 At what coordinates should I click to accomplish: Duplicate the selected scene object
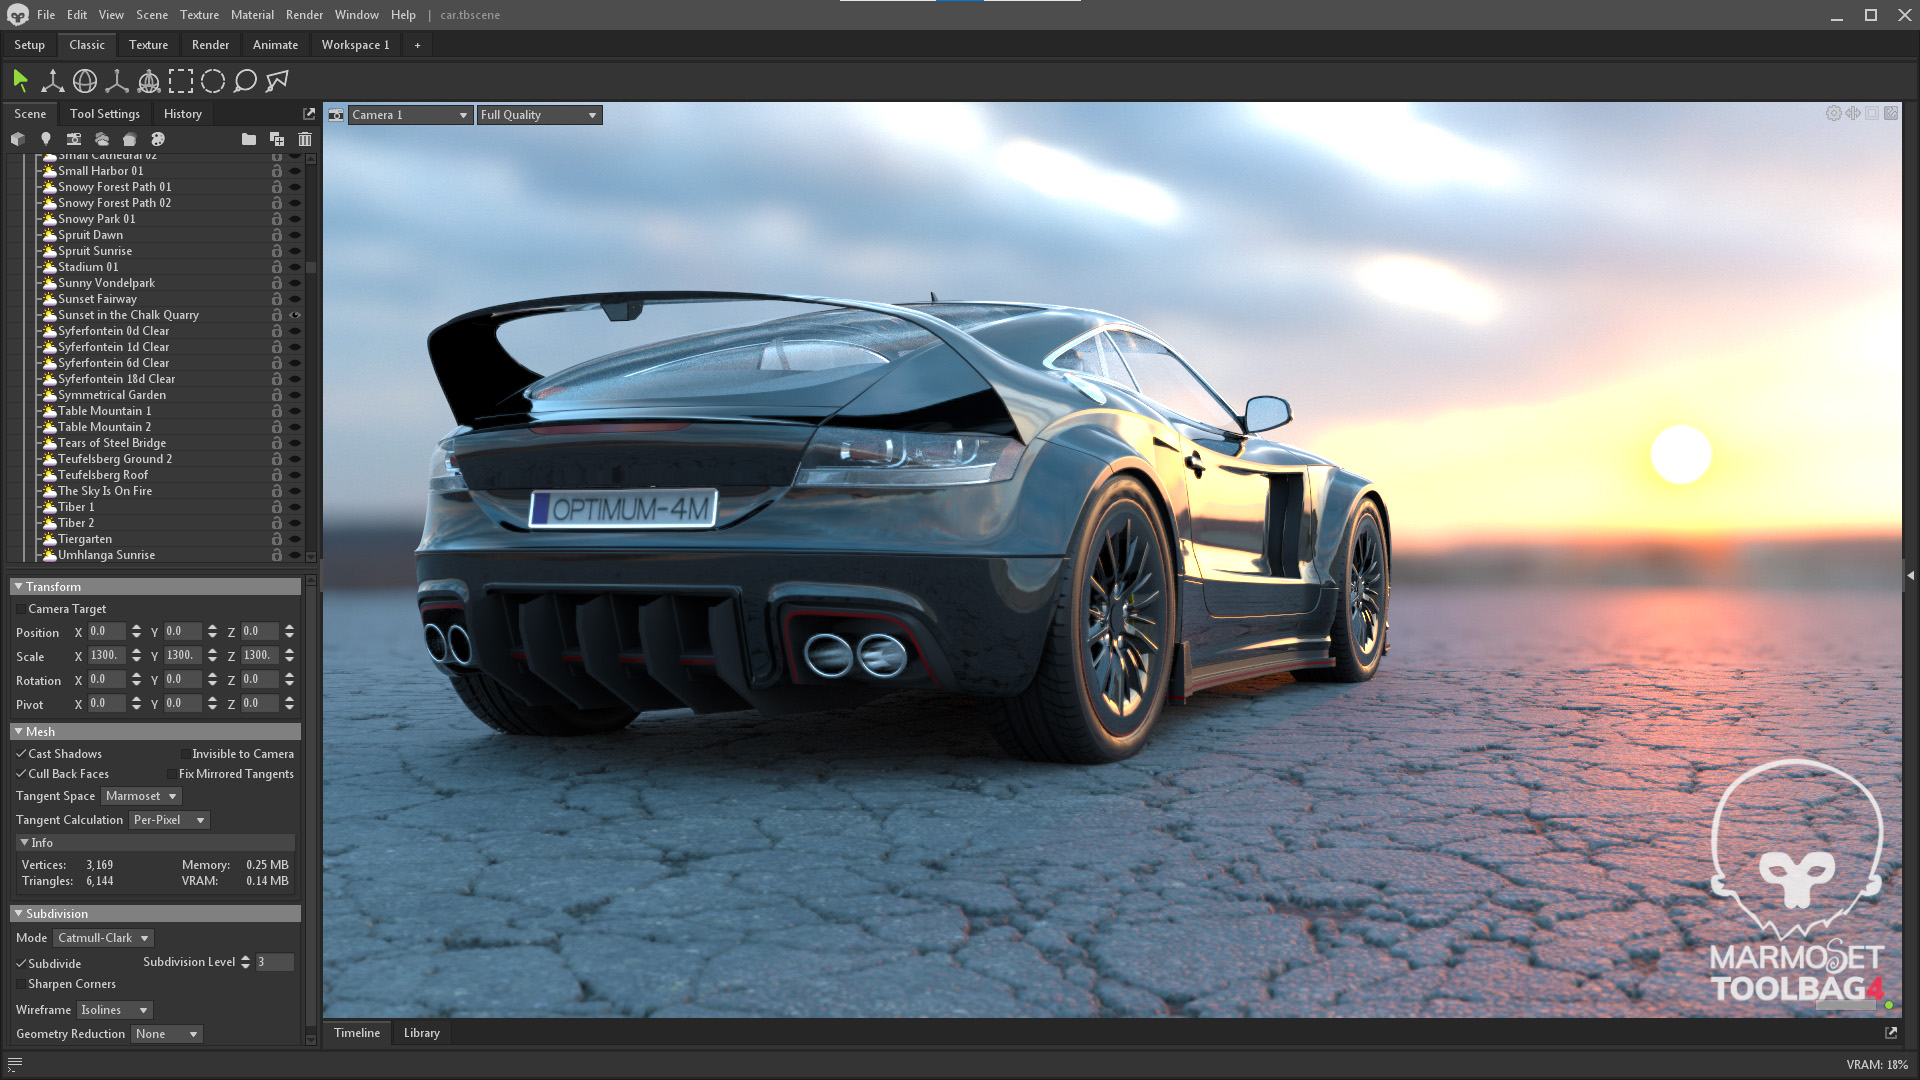pyautogui.click(x=277, y=139)
